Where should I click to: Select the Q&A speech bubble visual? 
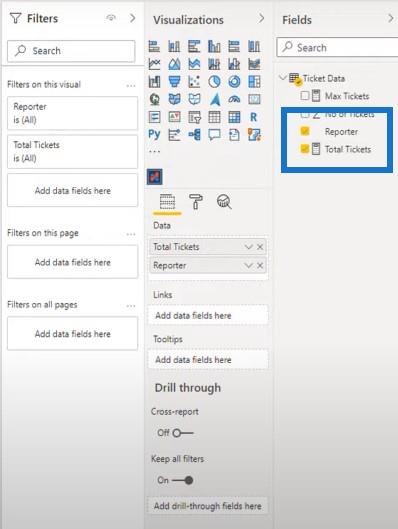[214, 135]
